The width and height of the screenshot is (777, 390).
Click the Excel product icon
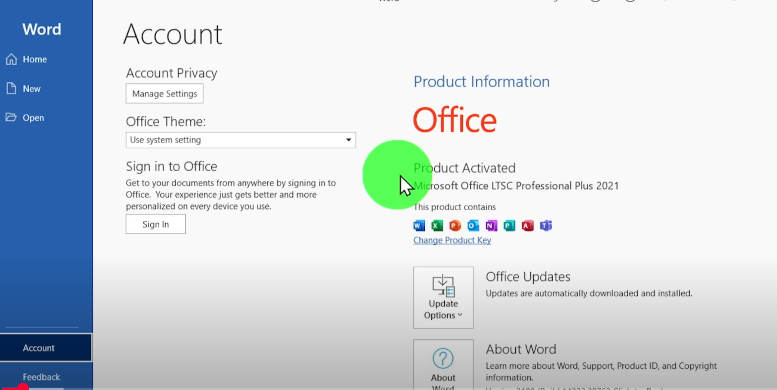pos(437,225)
